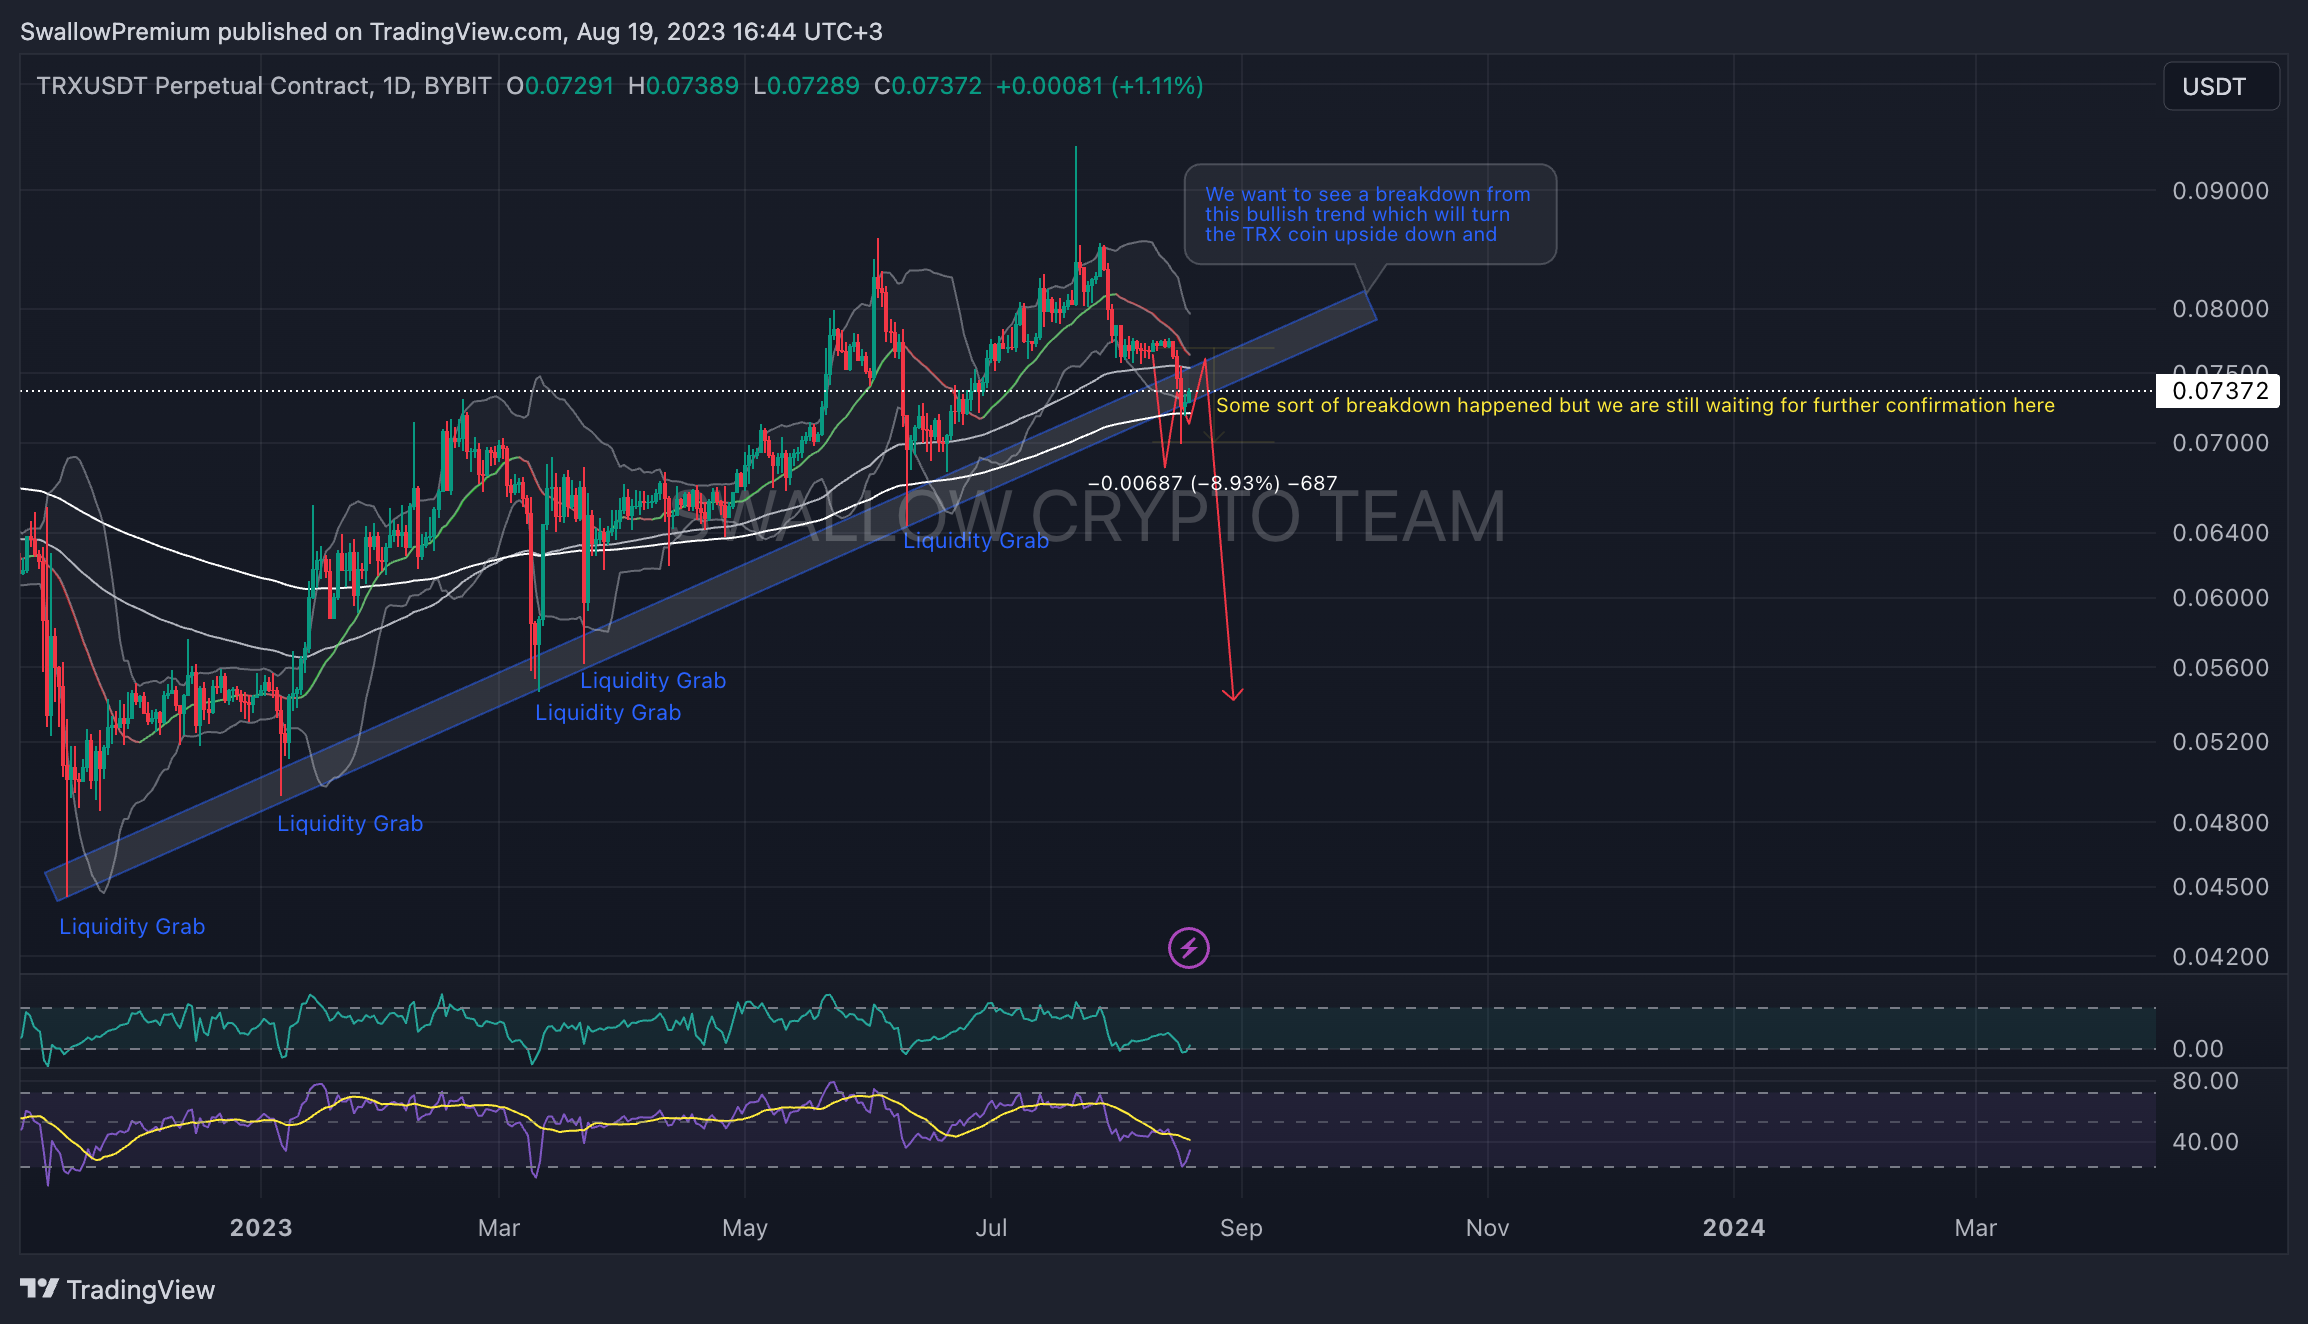Click the 40.00 RSI scale label
2308x1324 pixels.
pyautogui.click(x=2205, y=1141)
